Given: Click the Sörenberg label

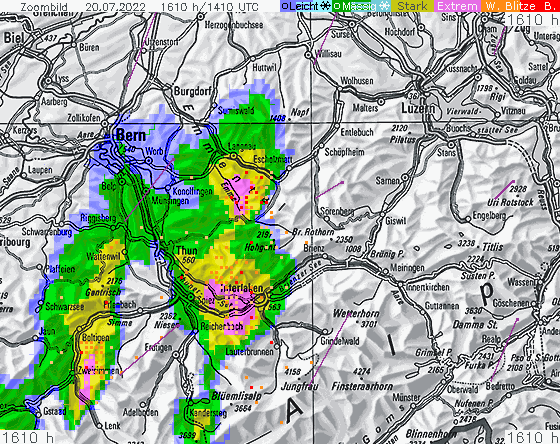Looking at the screenshot, I should click(337, 211).
